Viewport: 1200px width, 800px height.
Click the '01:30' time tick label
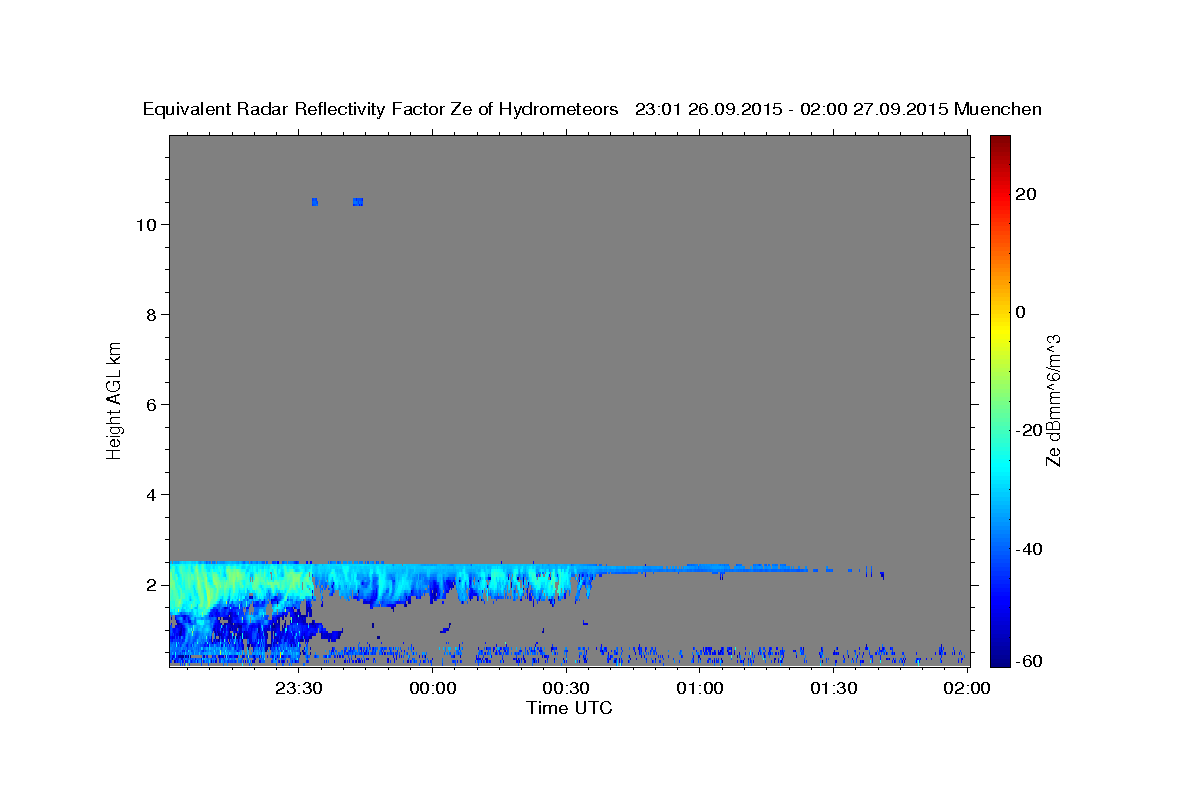coord(833,688)
